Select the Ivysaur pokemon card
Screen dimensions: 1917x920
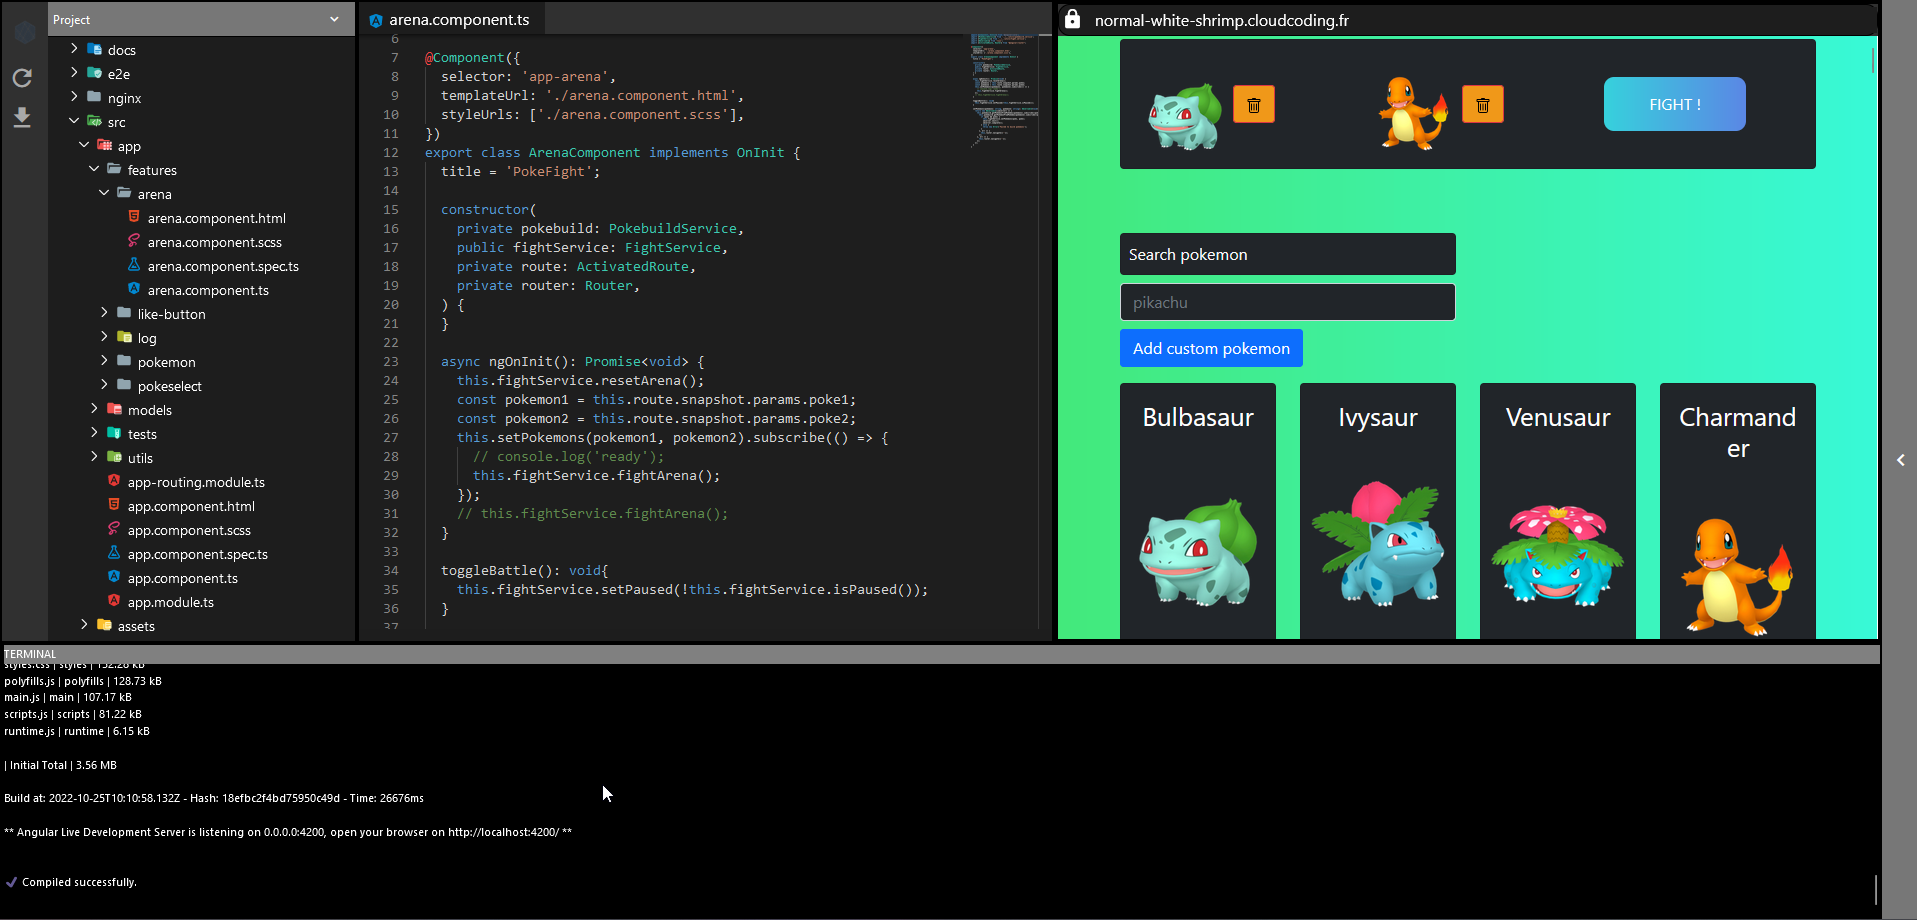[1378, 510]
